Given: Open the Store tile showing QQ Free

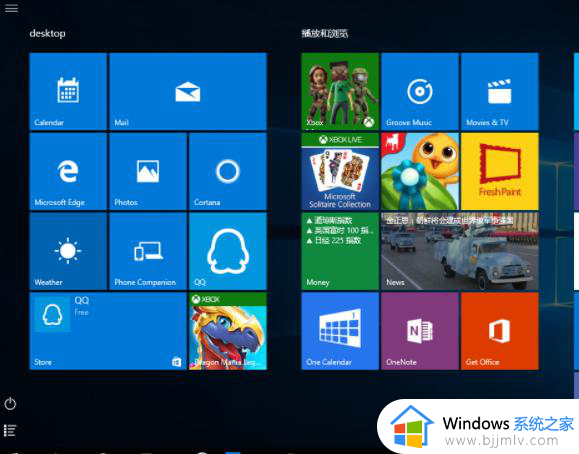Looking at the screenshot, I should 108,331.
